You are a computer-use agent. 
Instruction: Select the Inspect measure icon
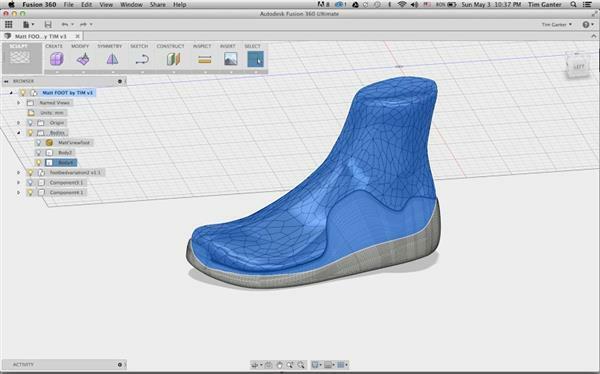205,59
